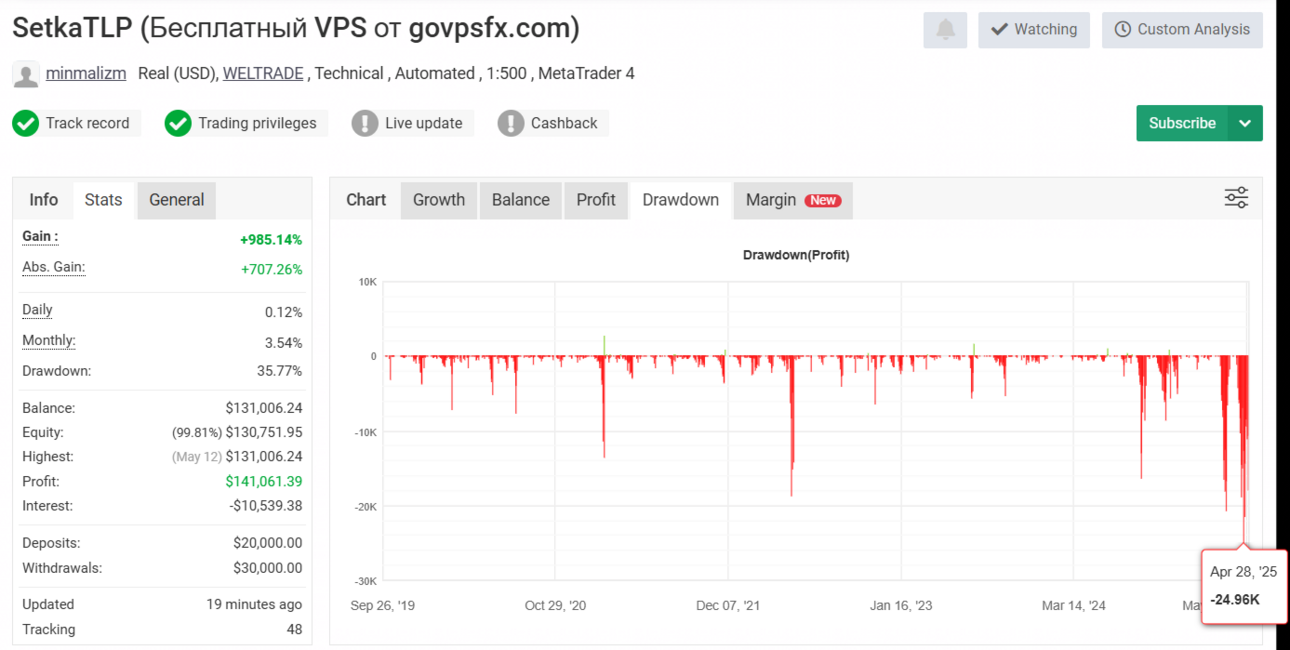Click the -$10,539.38 interest value
This screenshot has width=1290, height=650.
(266, 506)
